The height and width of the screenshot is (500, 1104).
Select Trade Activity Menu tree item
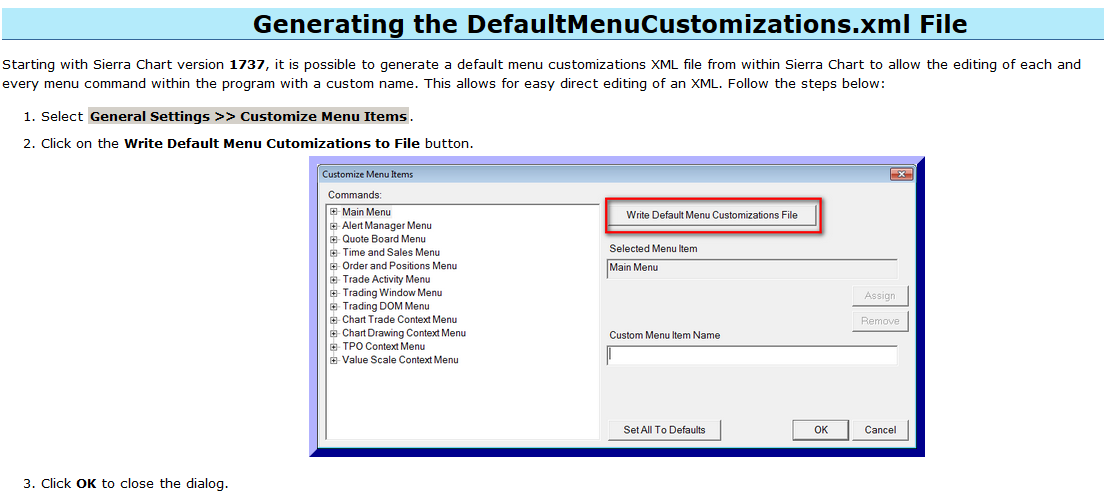pyautogui.click(x=386, y=279)
